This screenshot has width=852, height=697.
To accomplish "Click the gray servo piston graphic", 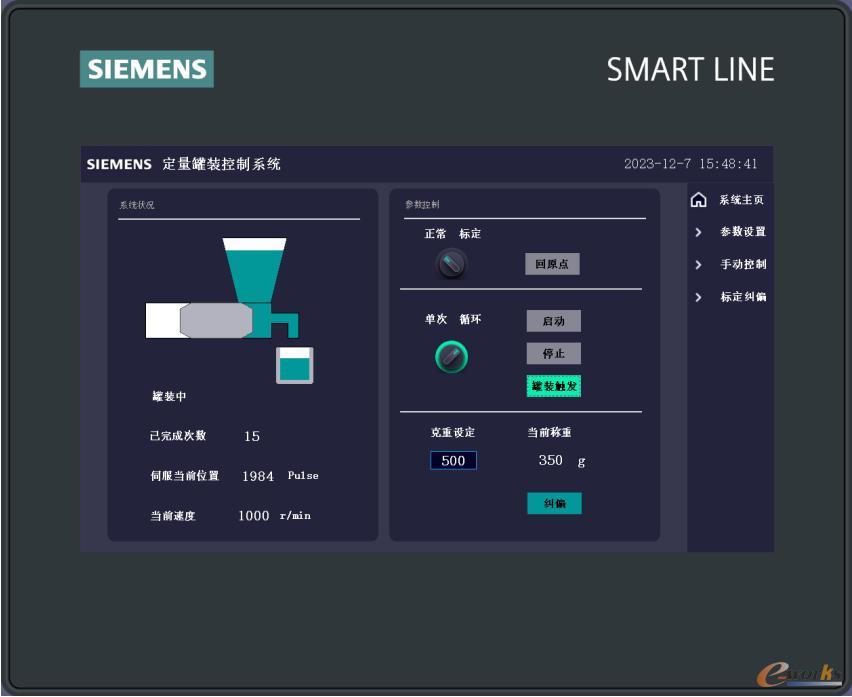I will pyautogui.click(x=216, y=321).
